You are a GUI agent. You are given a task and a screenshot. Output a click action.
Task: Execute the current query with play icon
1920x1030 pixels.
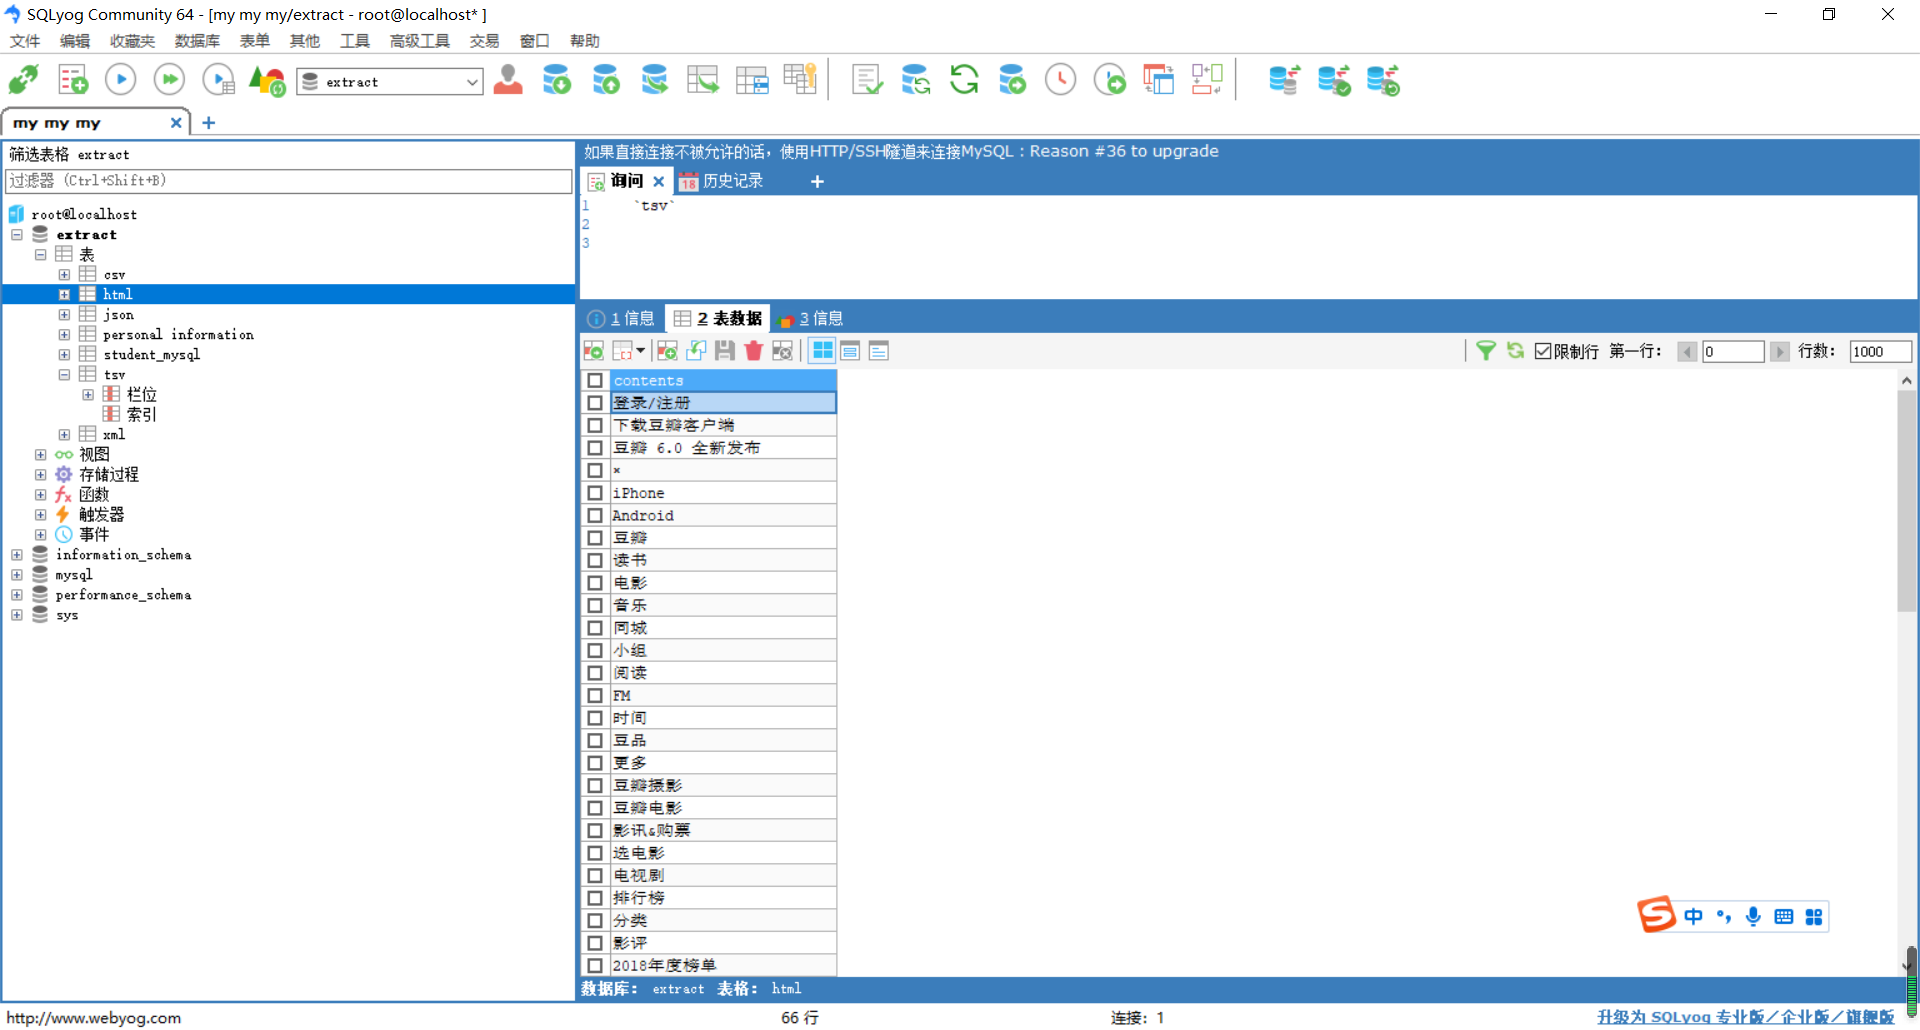click(x=120, y=79)
